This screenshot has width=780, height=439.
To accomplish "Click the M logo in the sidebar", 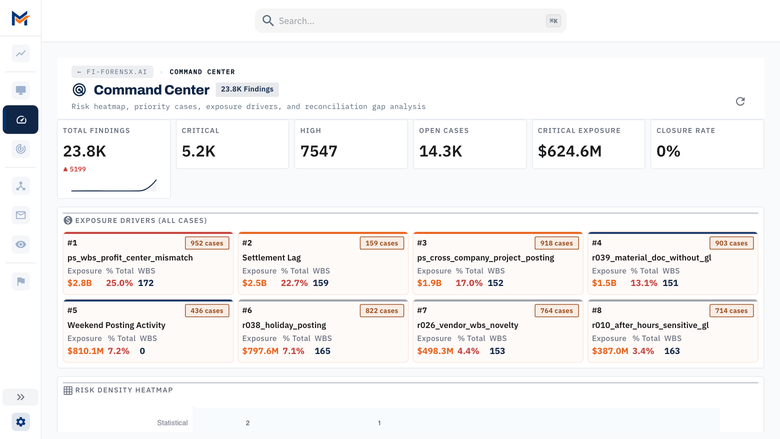I will (20, 18).
